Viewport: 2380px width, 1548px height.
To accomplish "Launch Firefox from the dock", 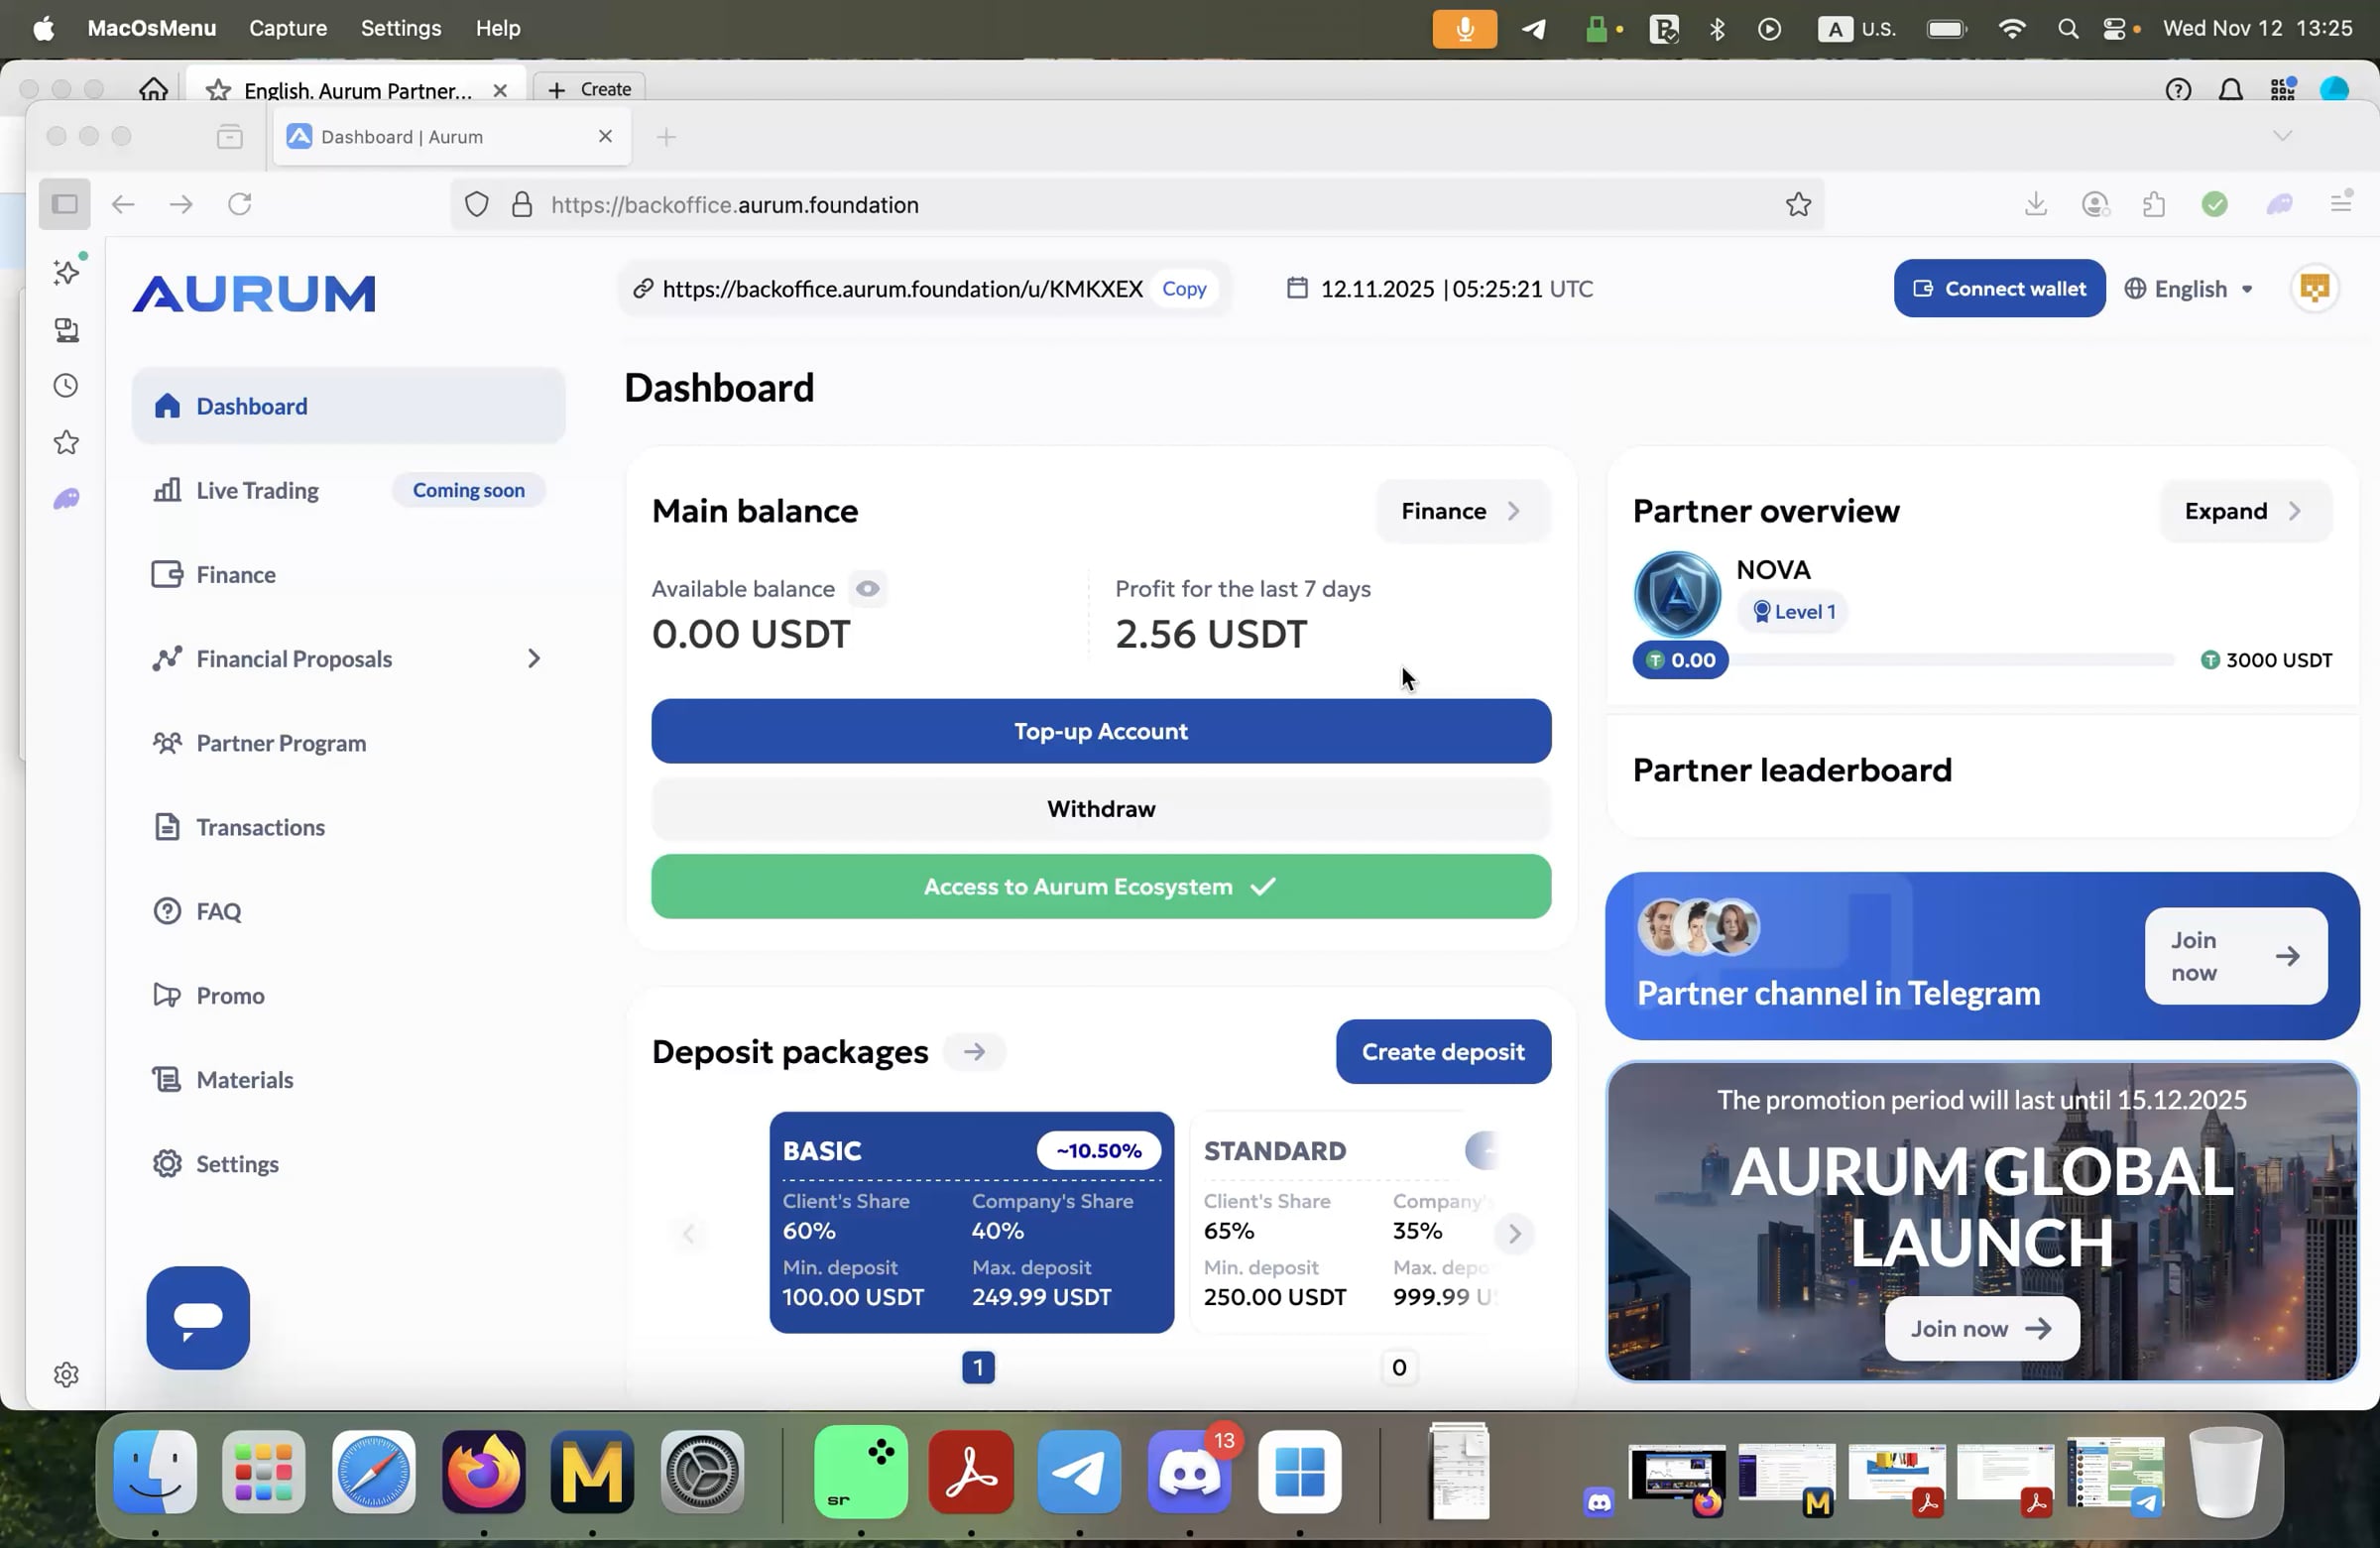I will 484,1472.
